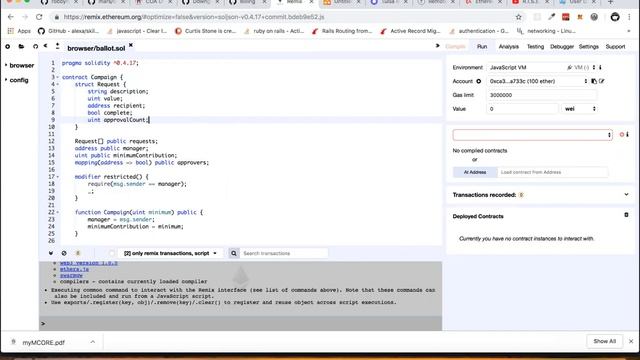
Task: Switch to the Testing tab
Action: coord(535,47)
